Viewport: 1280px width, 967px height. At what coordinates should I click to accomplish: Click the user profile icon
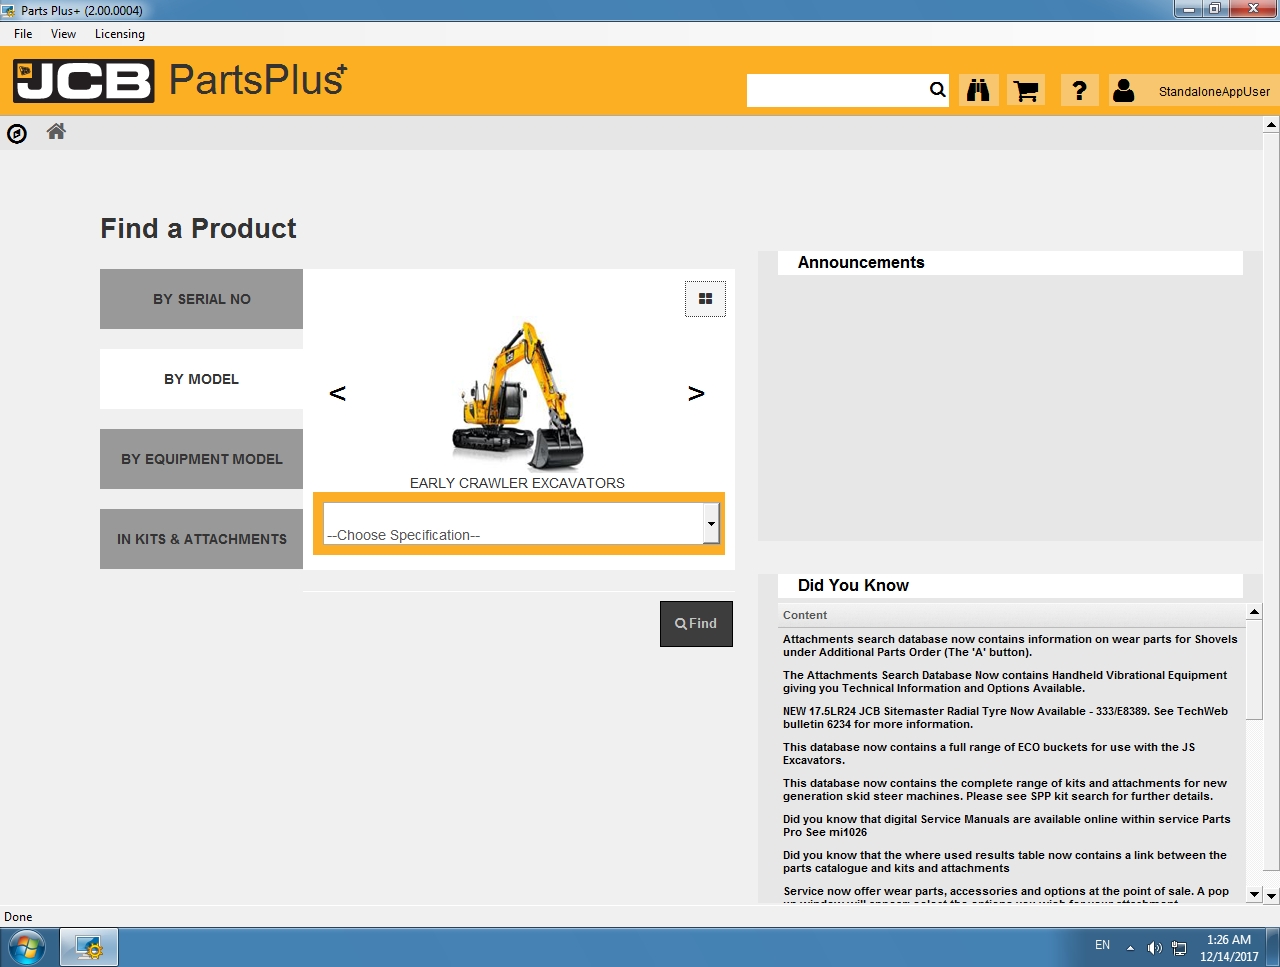click(x=1124, y=90)
